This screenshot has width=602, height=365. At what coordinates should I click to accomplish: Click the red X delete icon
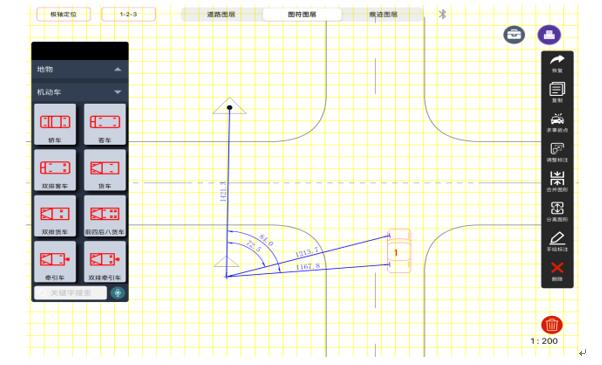(x=557, y=271)
